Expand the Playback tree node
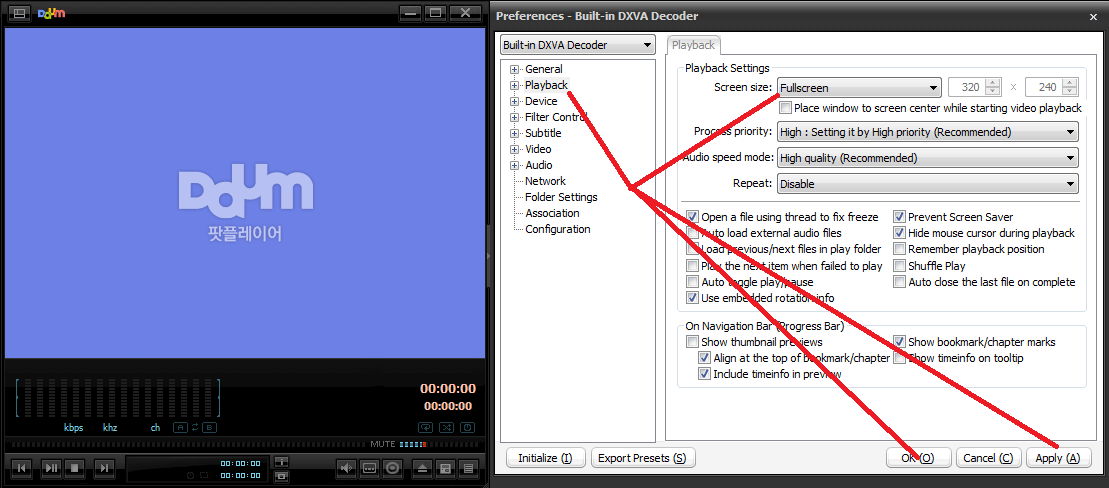The width and height of the screenshot is (1109, 488). pos(514,86)
